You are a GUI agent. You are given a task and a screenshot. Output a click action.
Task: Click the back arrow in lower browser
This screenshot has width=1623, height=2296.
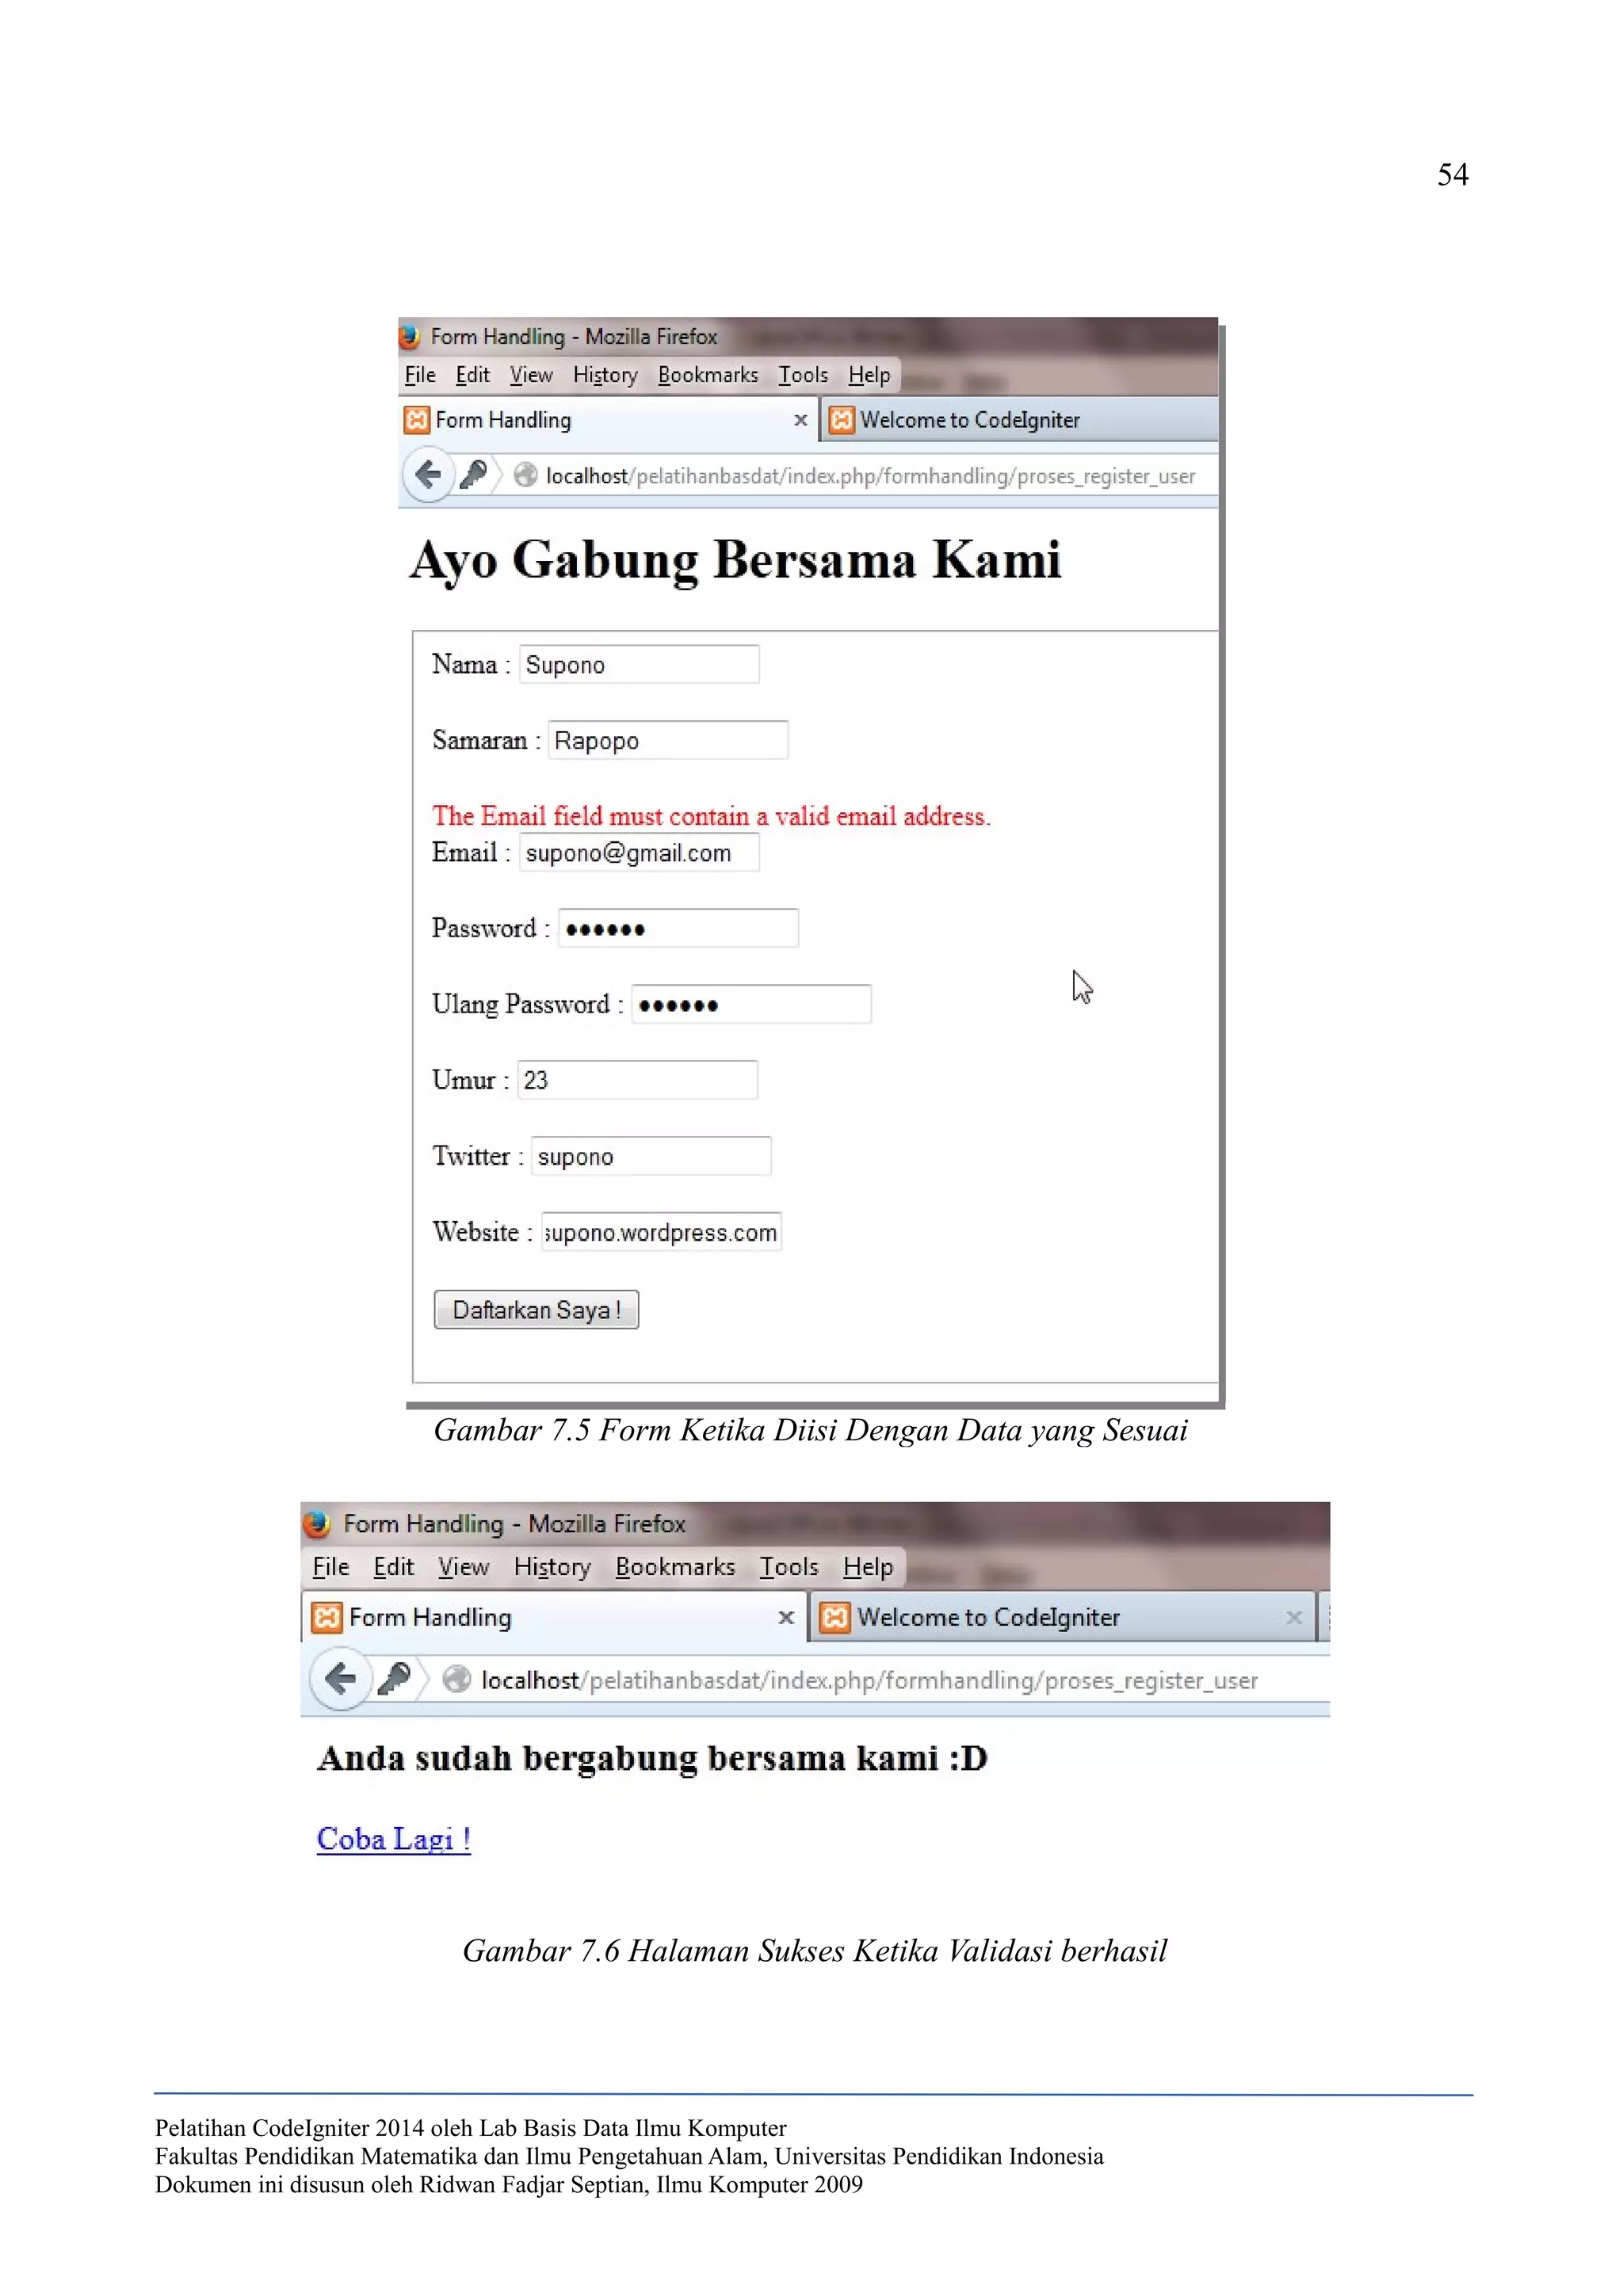click(341, 1677)
